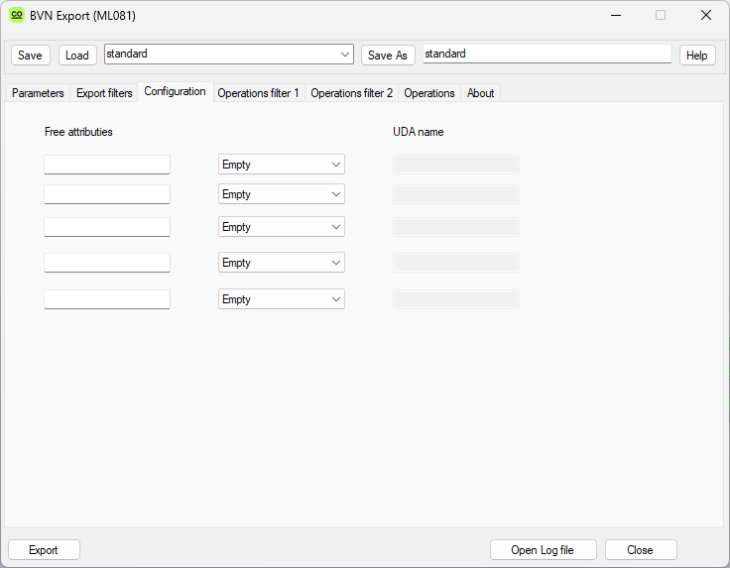Open the About tab

tap(480, 93)
